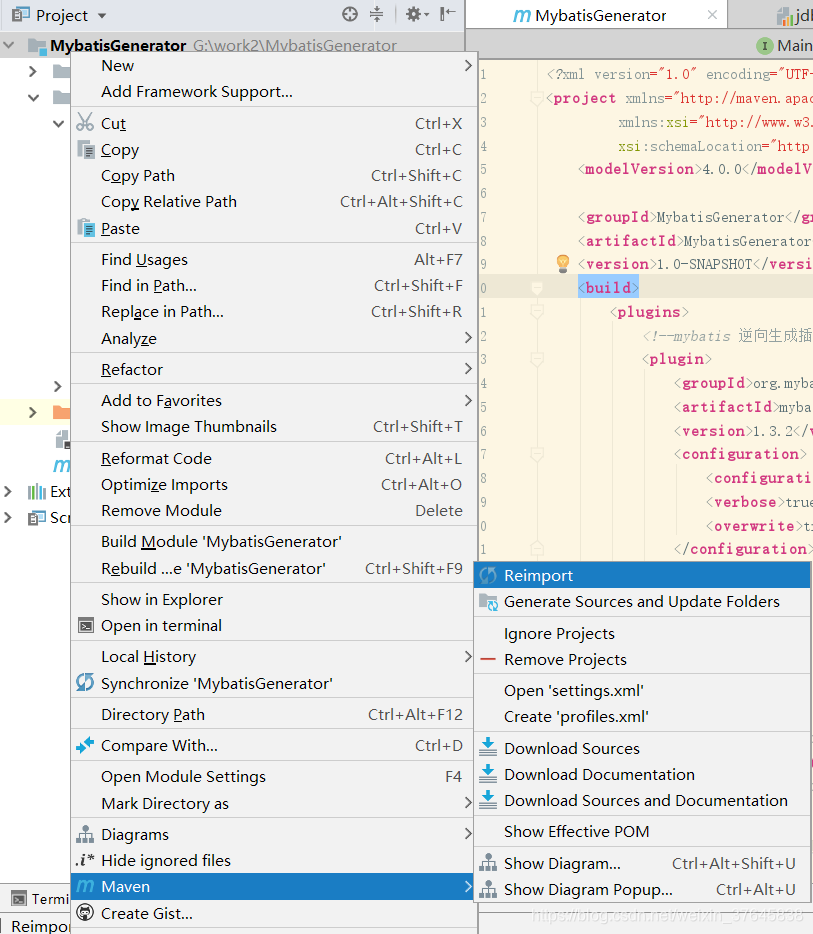Select Replace in Path...
Viewport: 813px width, 934px height.
274,312
